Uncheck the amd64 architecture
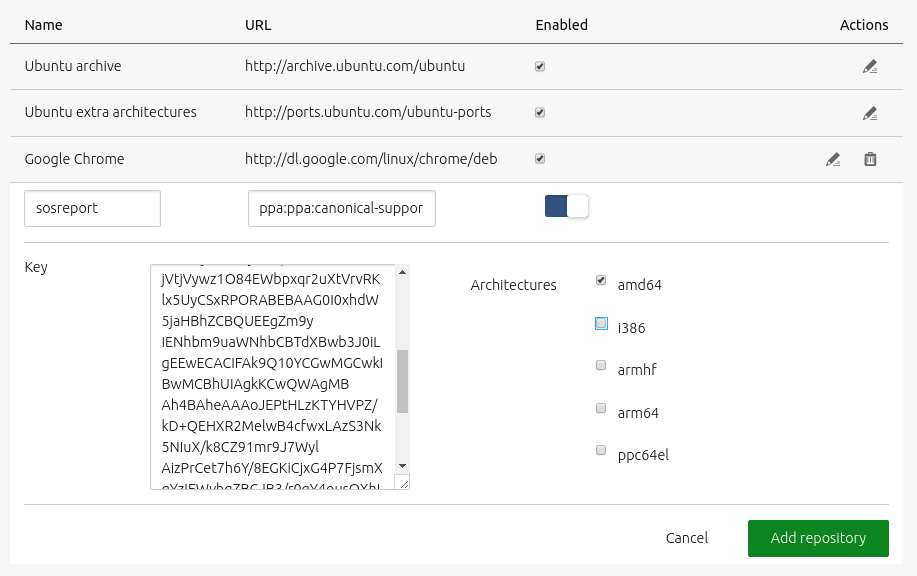The image size is (917, 576). (601, 281)
